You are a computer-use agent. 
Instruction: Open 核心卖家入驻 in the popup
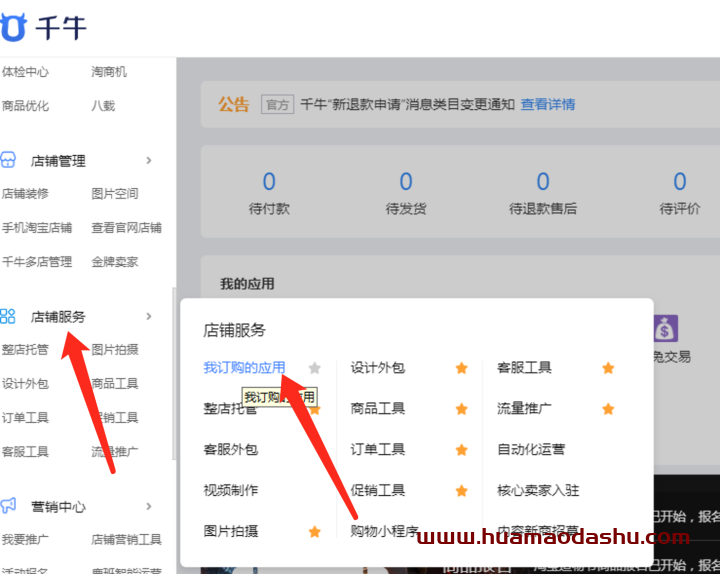coord(538,490)
